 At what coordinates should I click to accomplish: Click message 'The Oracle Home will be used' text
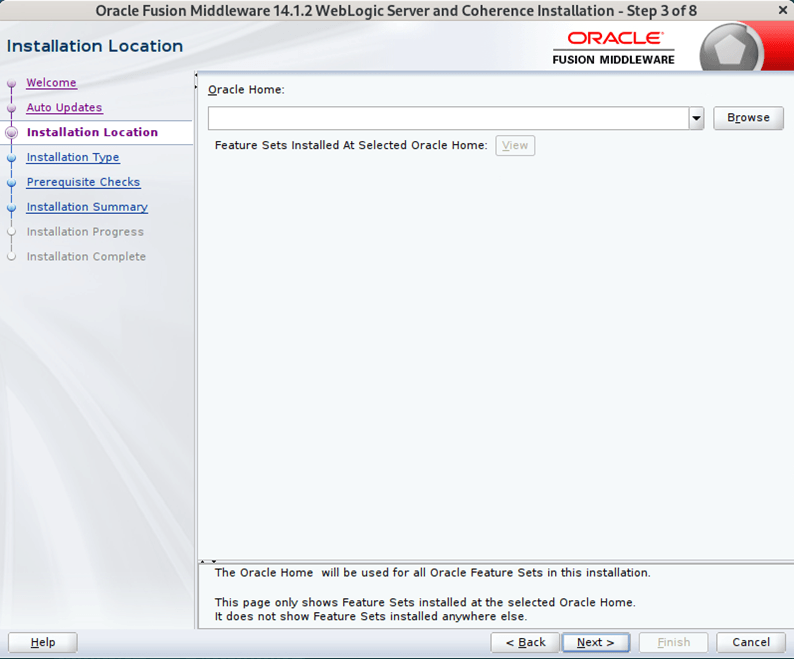coord(432,573)
